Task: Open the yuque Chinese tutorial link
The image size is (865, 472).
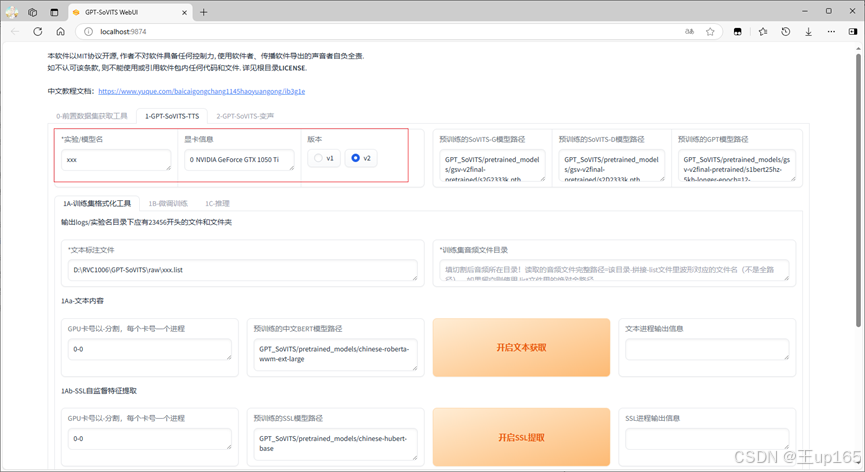Action: point(202,92)
